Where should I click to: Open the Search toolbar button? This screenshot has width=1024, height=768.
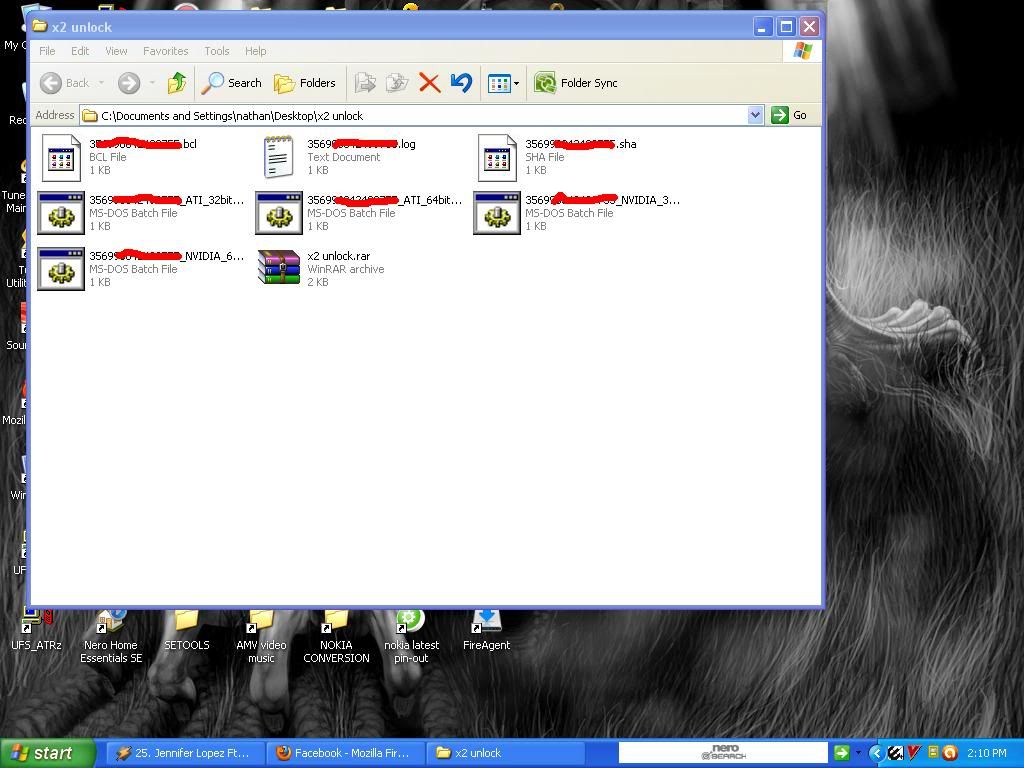point(231,83)
